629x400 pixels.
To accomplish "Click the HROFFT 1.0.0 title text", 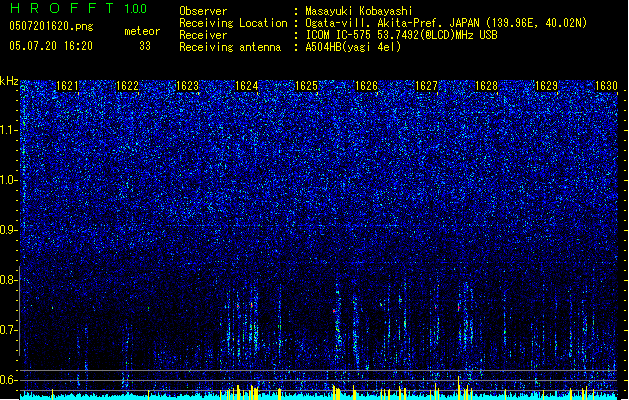I will (x=78, y=8).
